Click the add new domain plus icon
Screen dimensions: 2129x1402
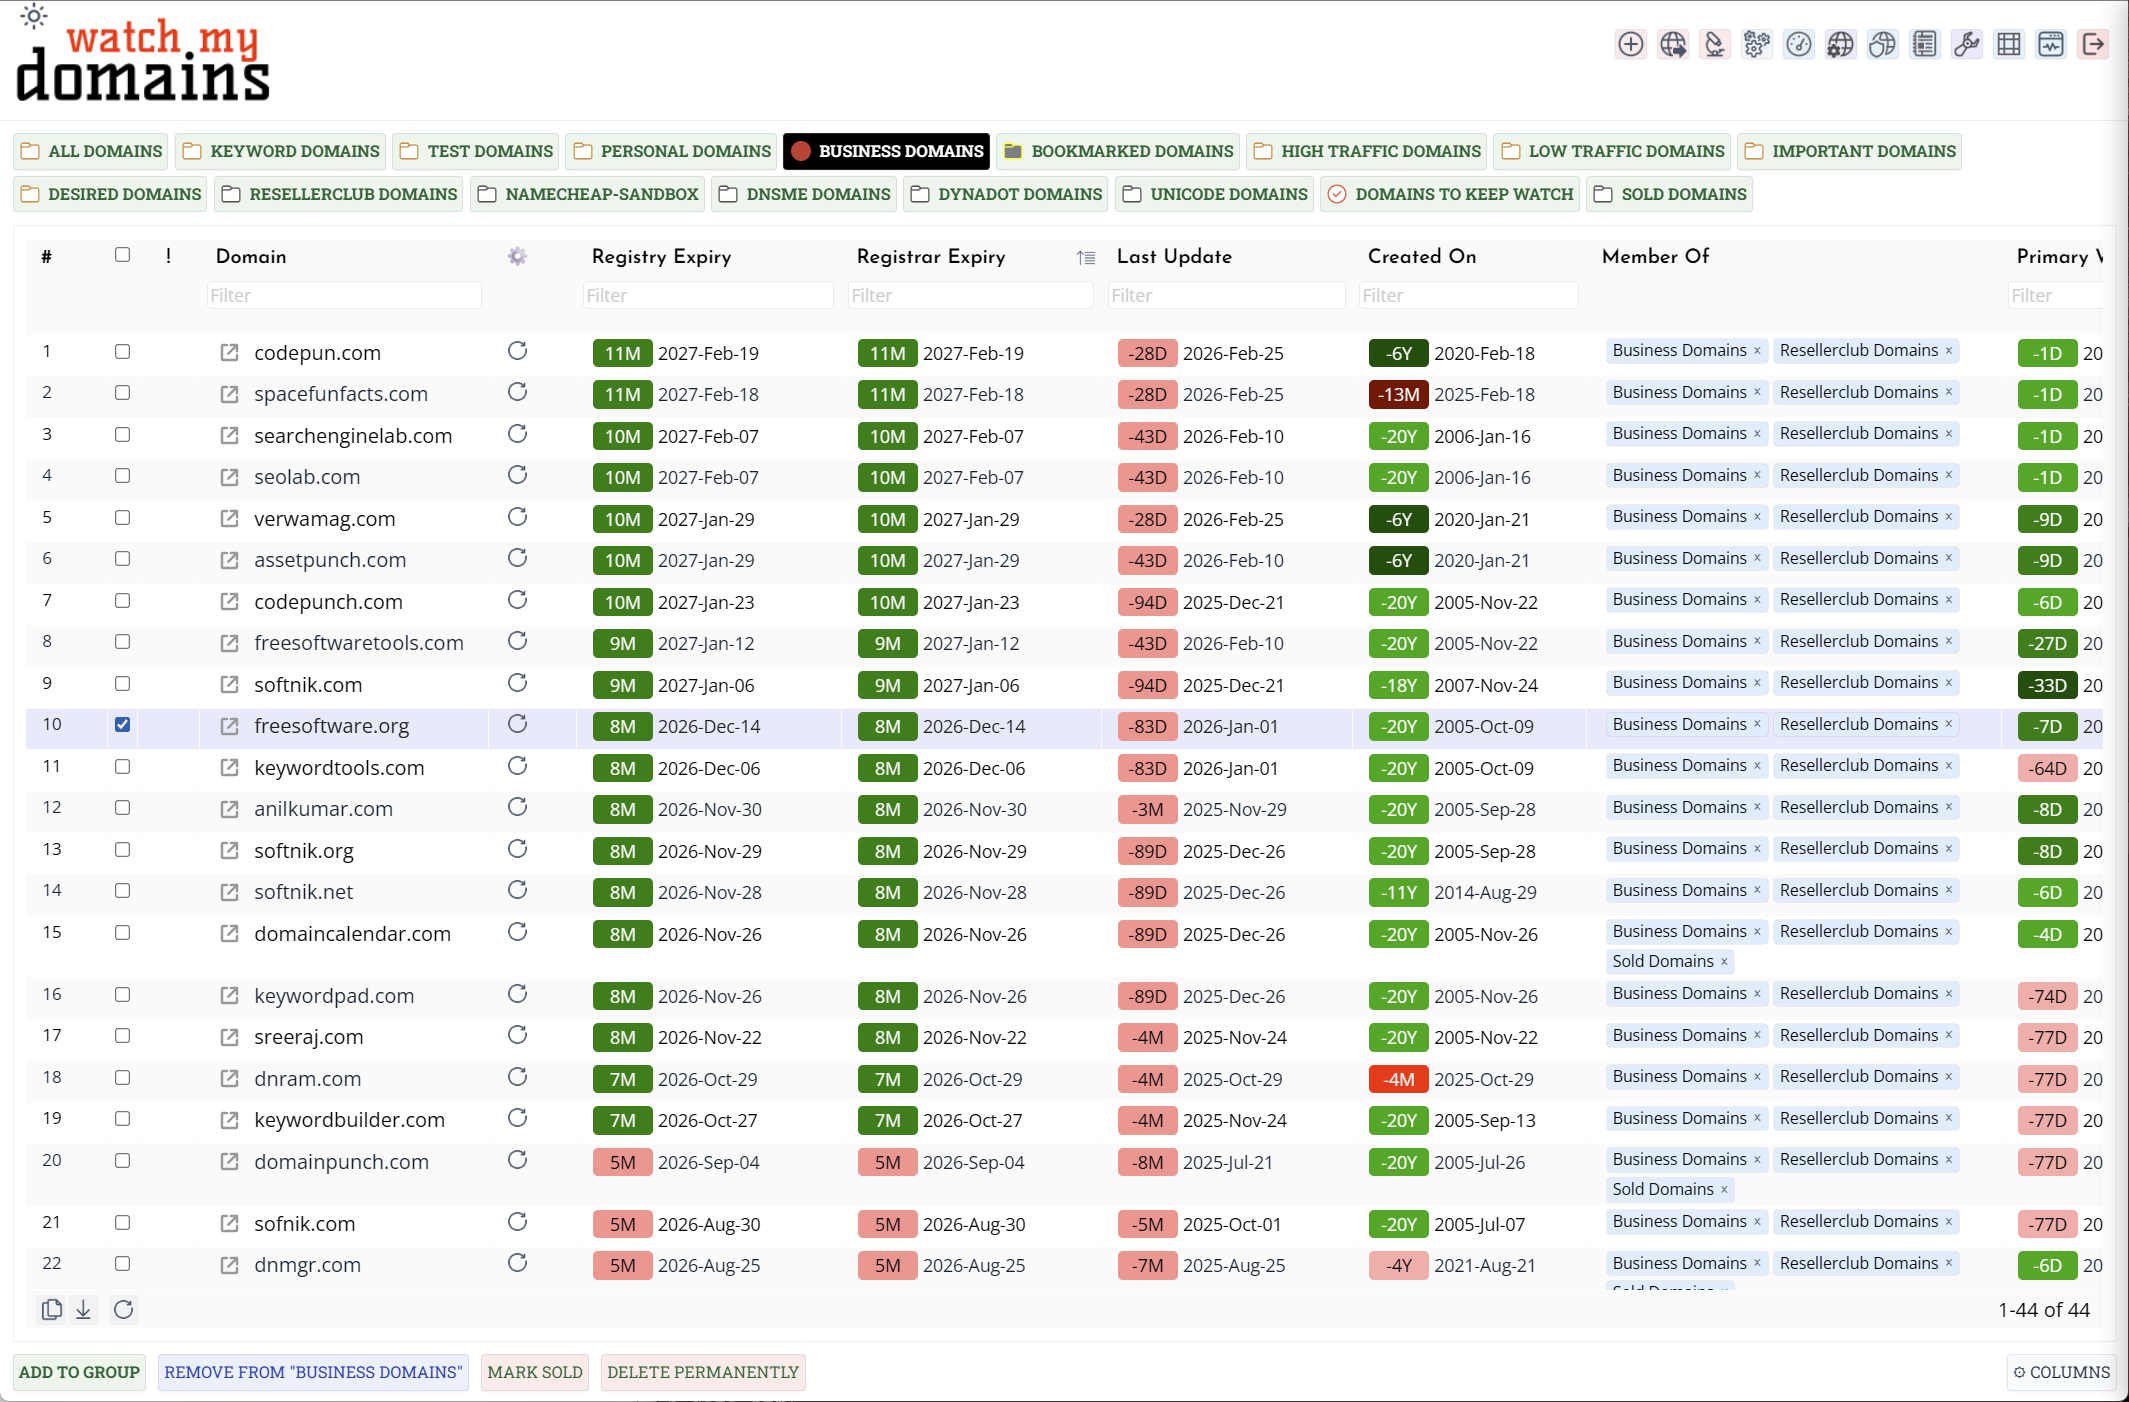pyautogui.click(x=1630, y=44)
